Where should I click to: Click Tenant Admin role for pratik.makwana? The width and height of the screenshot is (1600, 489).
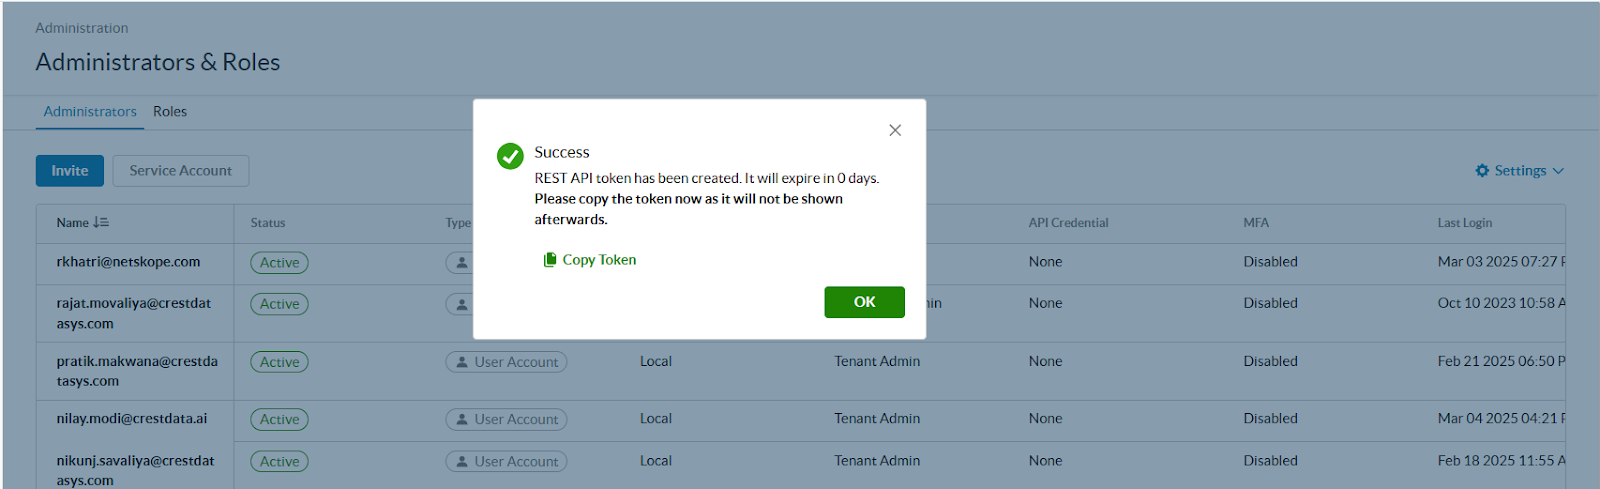click(x=877, y=361)
